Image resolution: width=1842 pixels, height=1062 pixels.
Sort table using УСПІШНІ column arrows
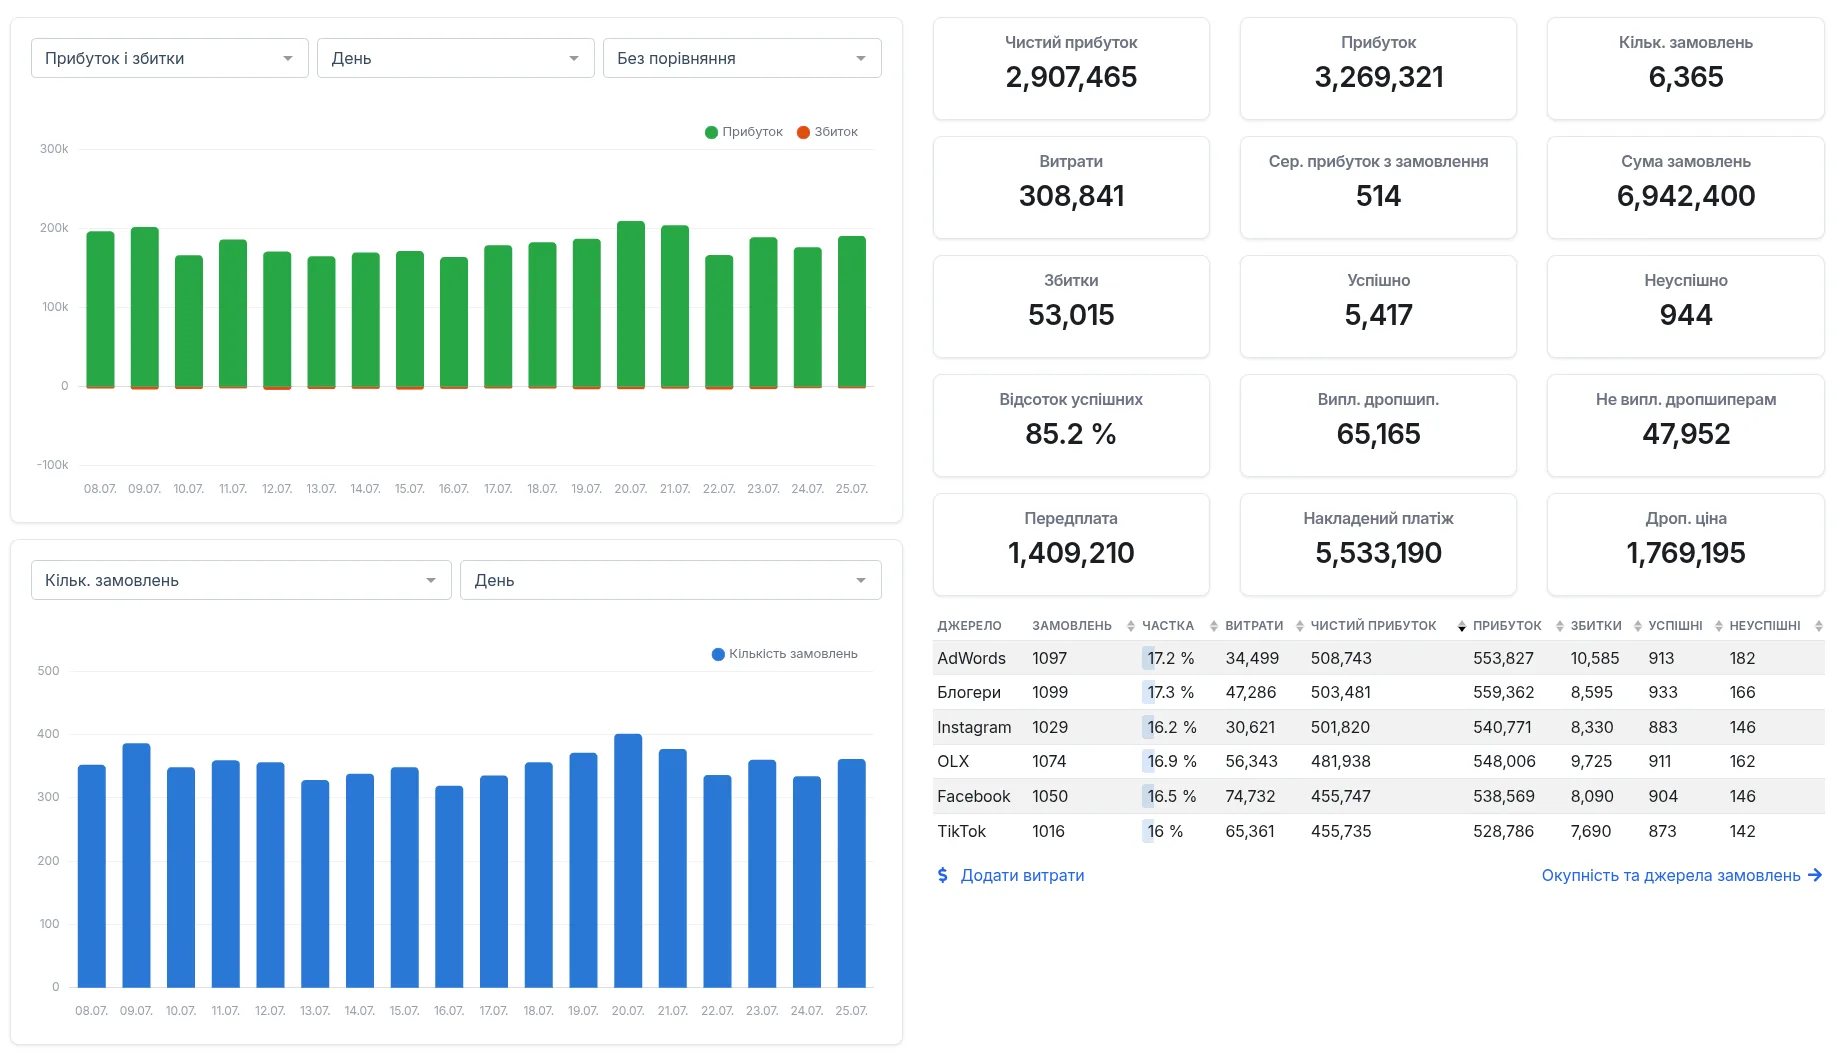tap(1718, 626)
